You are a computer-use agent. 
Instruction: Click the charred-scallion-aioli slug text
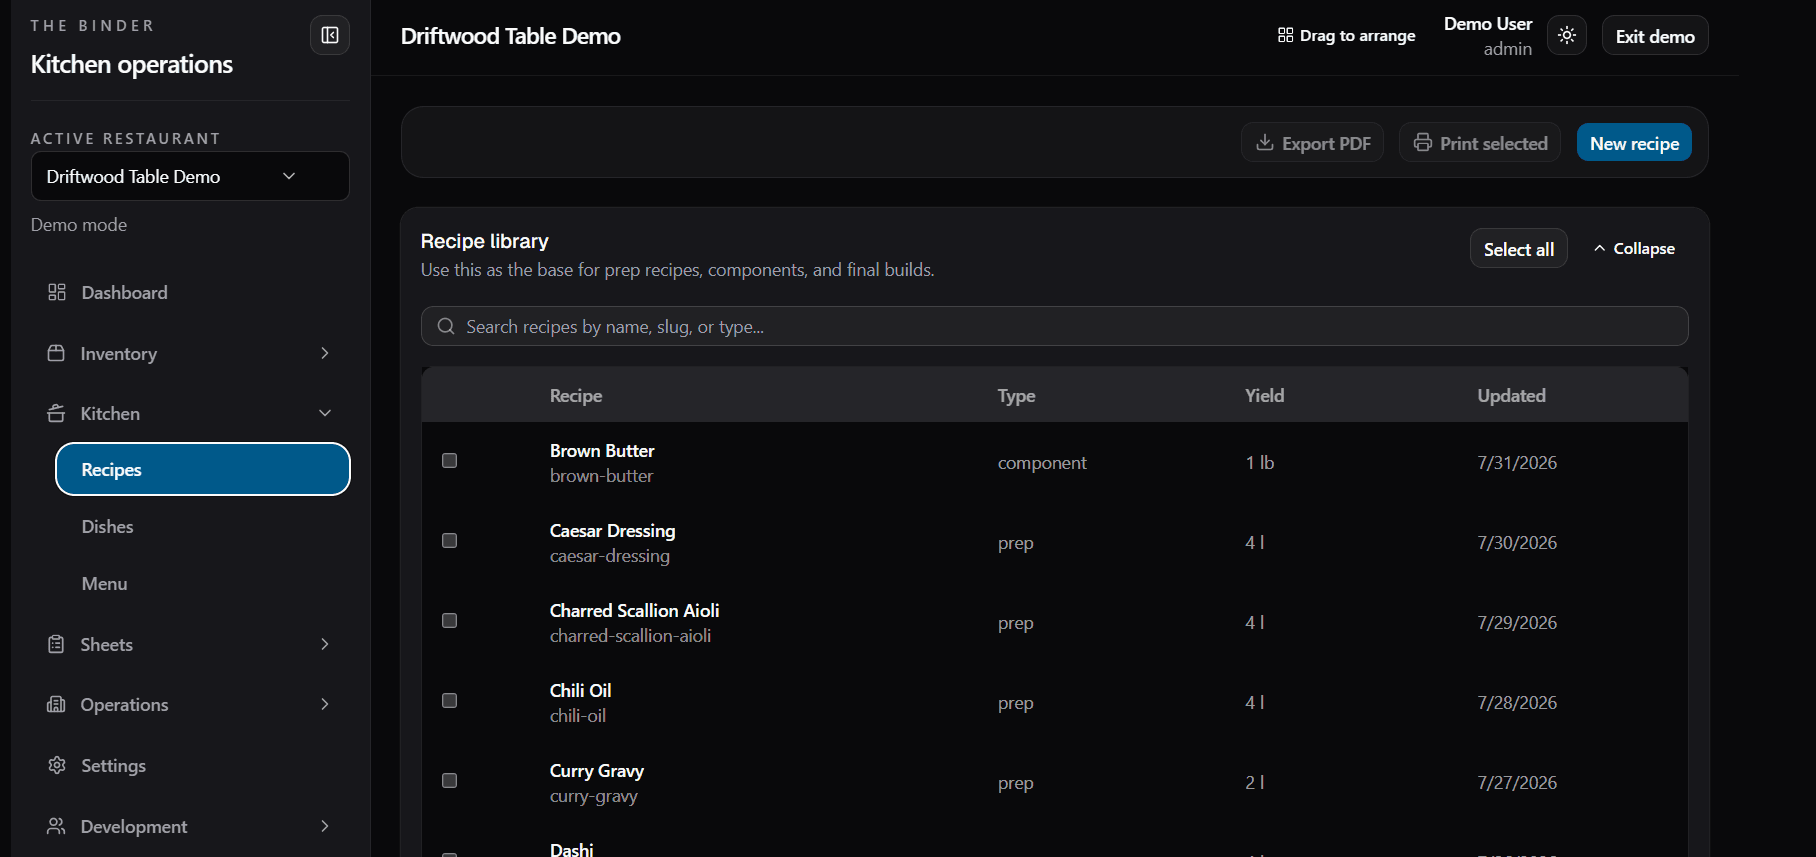(630, 636)
